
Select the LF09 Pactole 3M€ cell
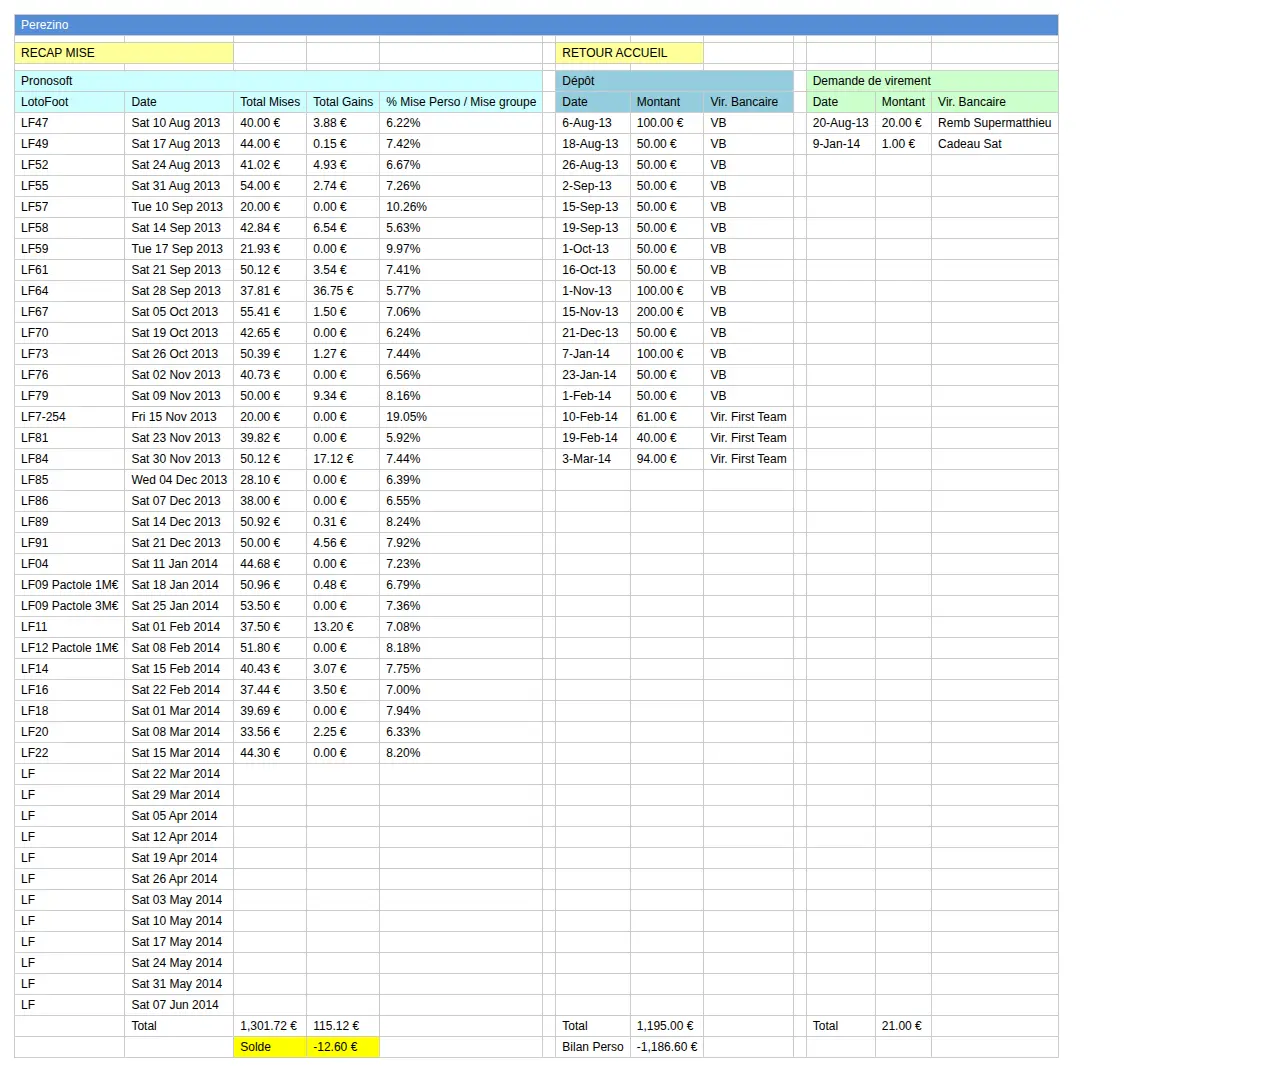69,606
